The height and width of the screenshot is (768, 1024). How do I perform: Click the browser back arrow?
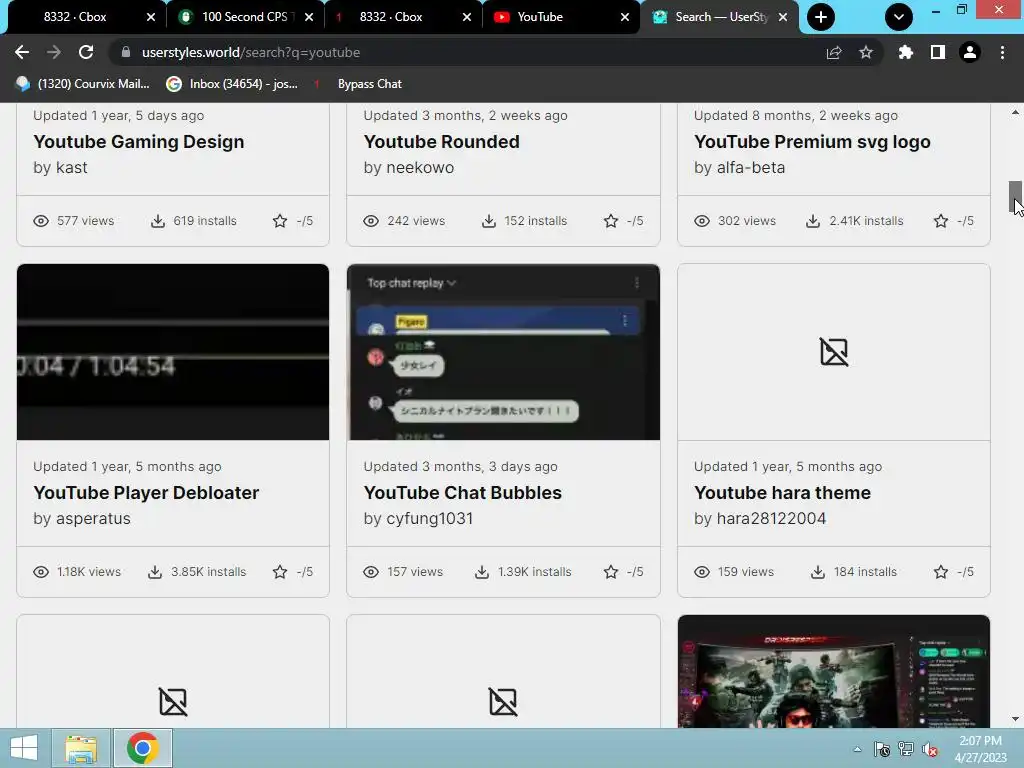point(22,52)
